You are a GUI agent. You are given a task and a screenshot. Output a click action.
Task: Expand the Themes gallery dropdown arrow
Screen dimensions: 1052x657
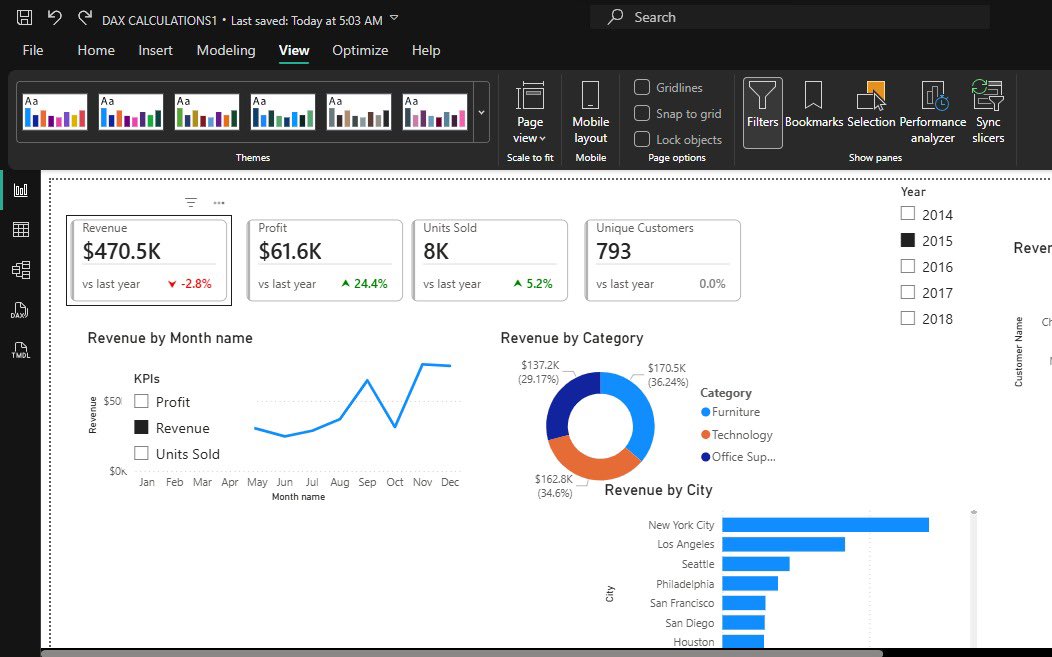(481, 113)
